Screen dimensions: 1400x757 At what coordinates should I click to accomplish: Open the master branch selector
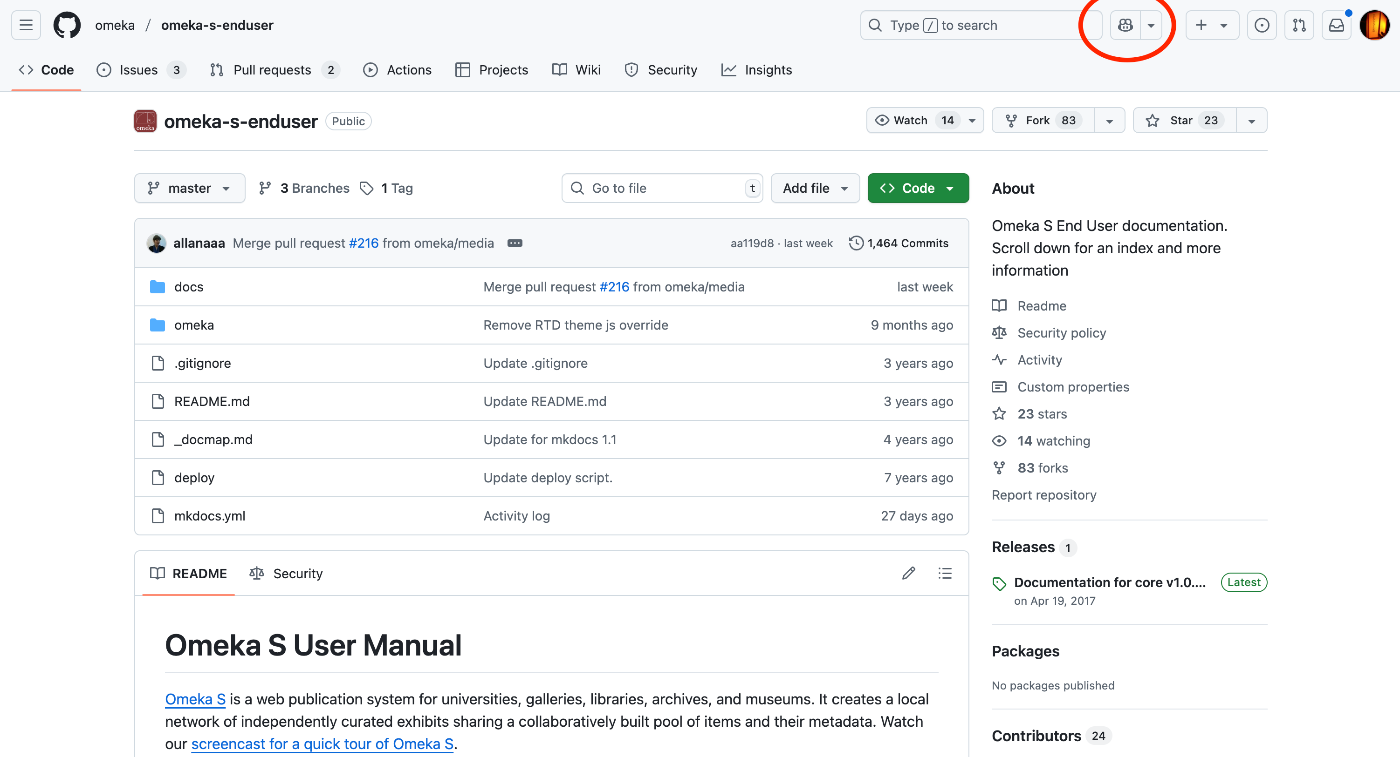pyautogui.click(x=190, y=188)
